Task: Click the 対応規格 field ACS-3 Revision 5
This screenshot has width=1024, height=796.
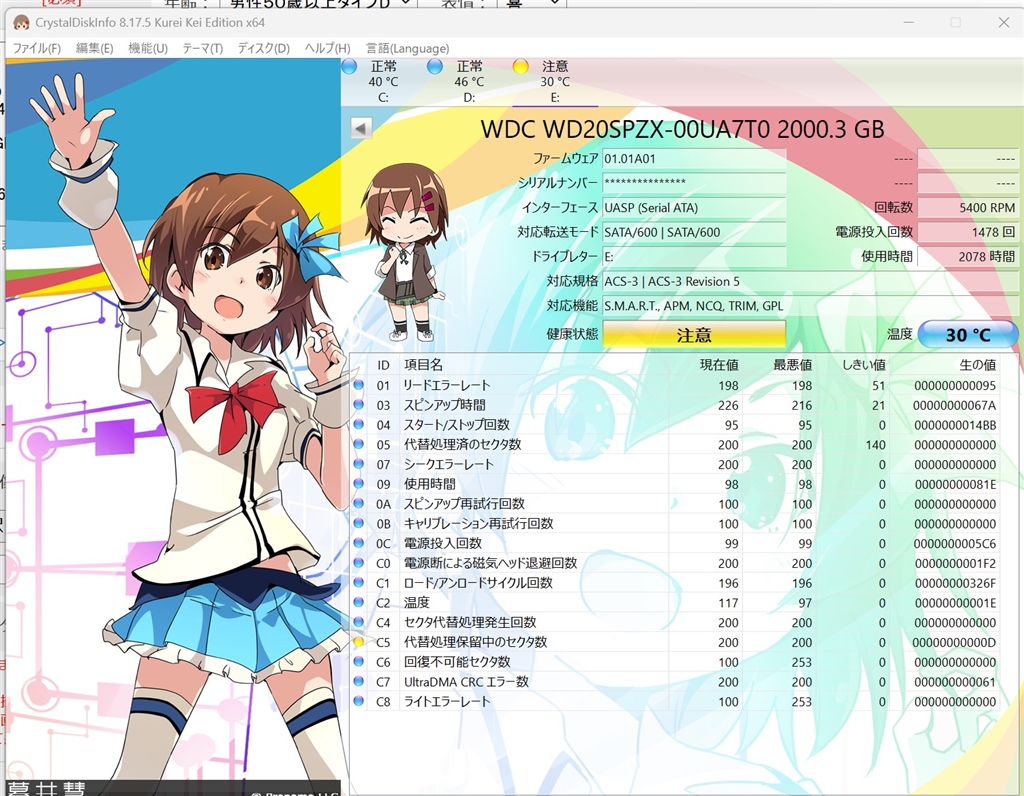Action: (810, 281)
